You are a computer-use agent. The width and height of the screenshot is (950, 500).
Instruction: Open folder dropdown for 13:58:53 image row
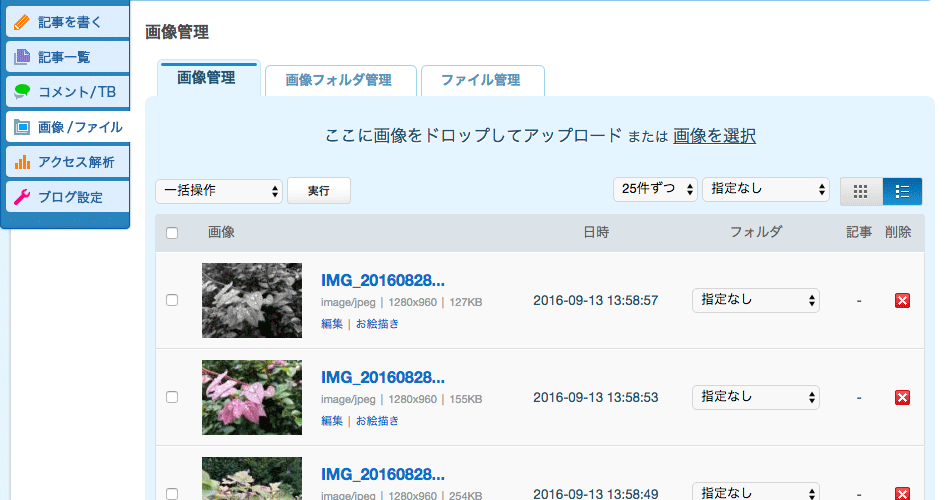point(756,397)
